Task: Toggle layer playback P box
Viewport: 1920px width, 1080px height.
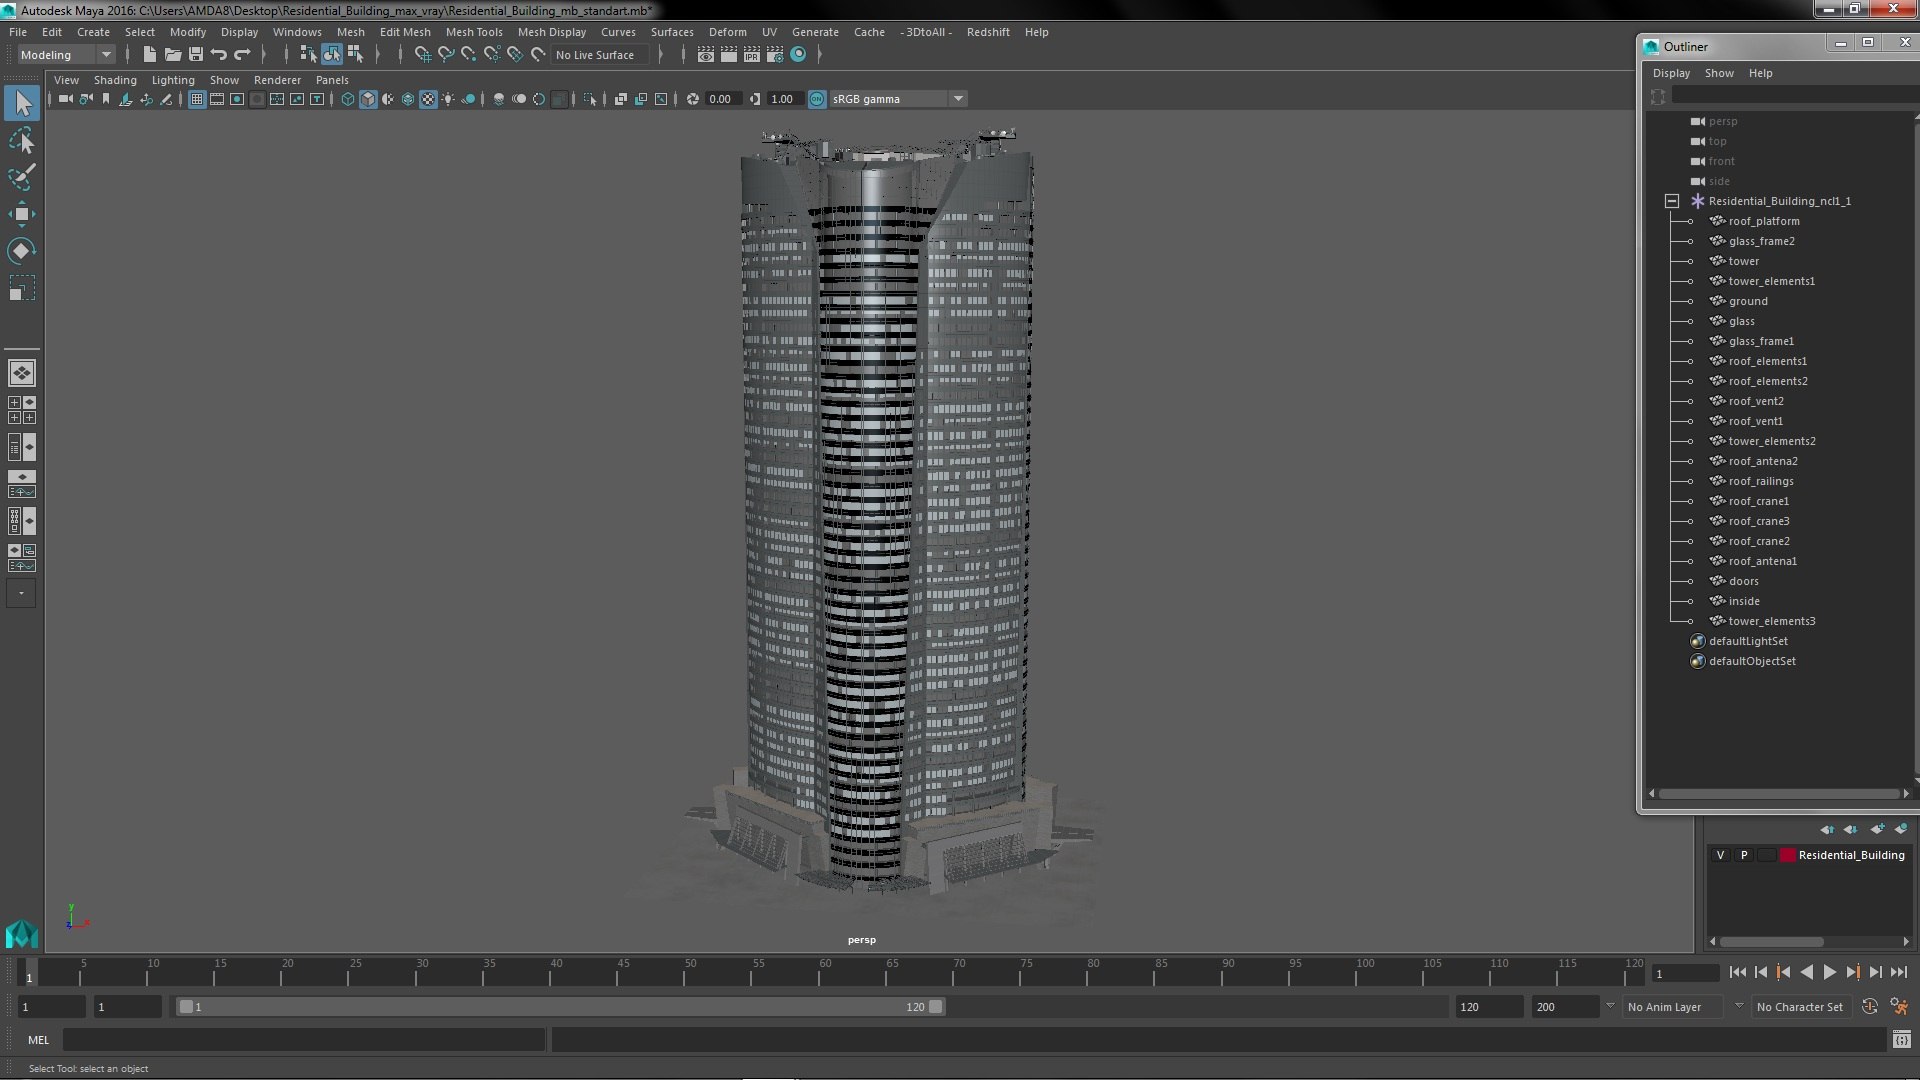Action: 1744,855
